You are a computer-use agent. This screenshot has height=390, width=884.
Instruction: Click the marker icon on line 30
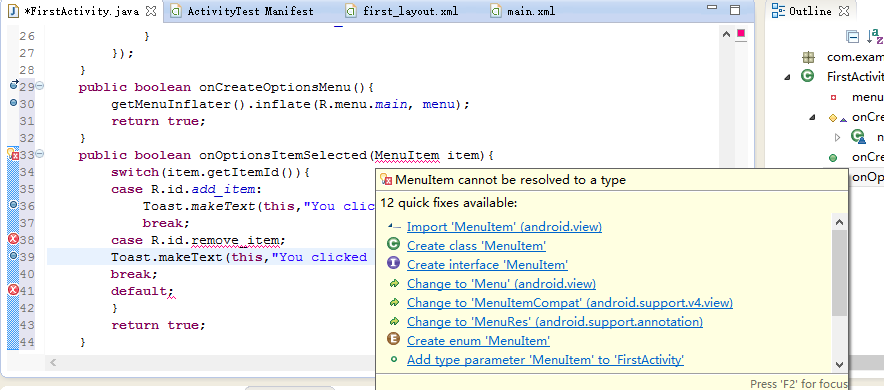[14, 103]
